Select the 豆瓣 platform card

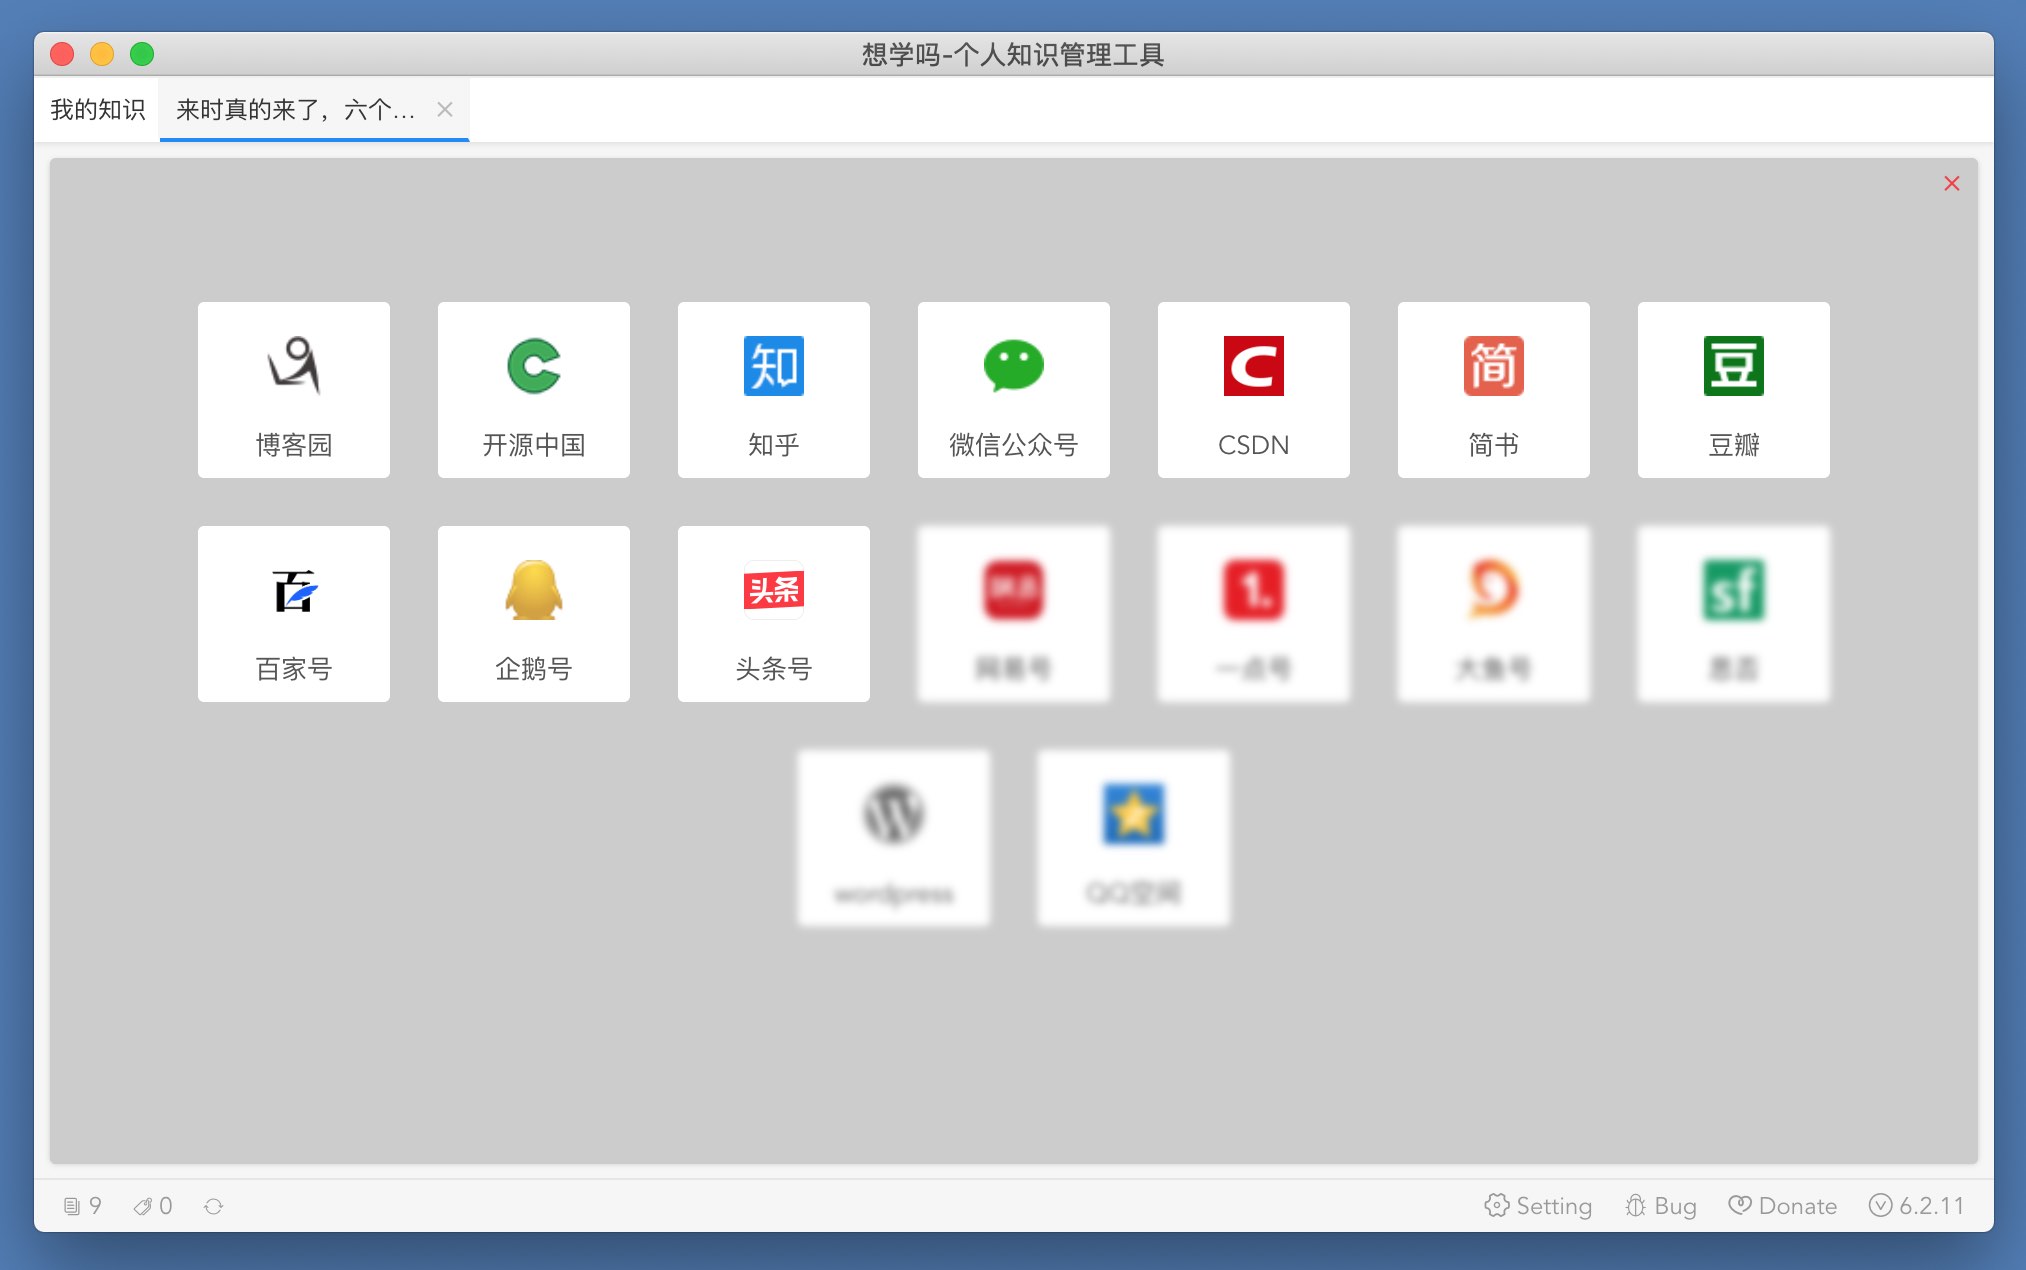[x=1733, y=390]
